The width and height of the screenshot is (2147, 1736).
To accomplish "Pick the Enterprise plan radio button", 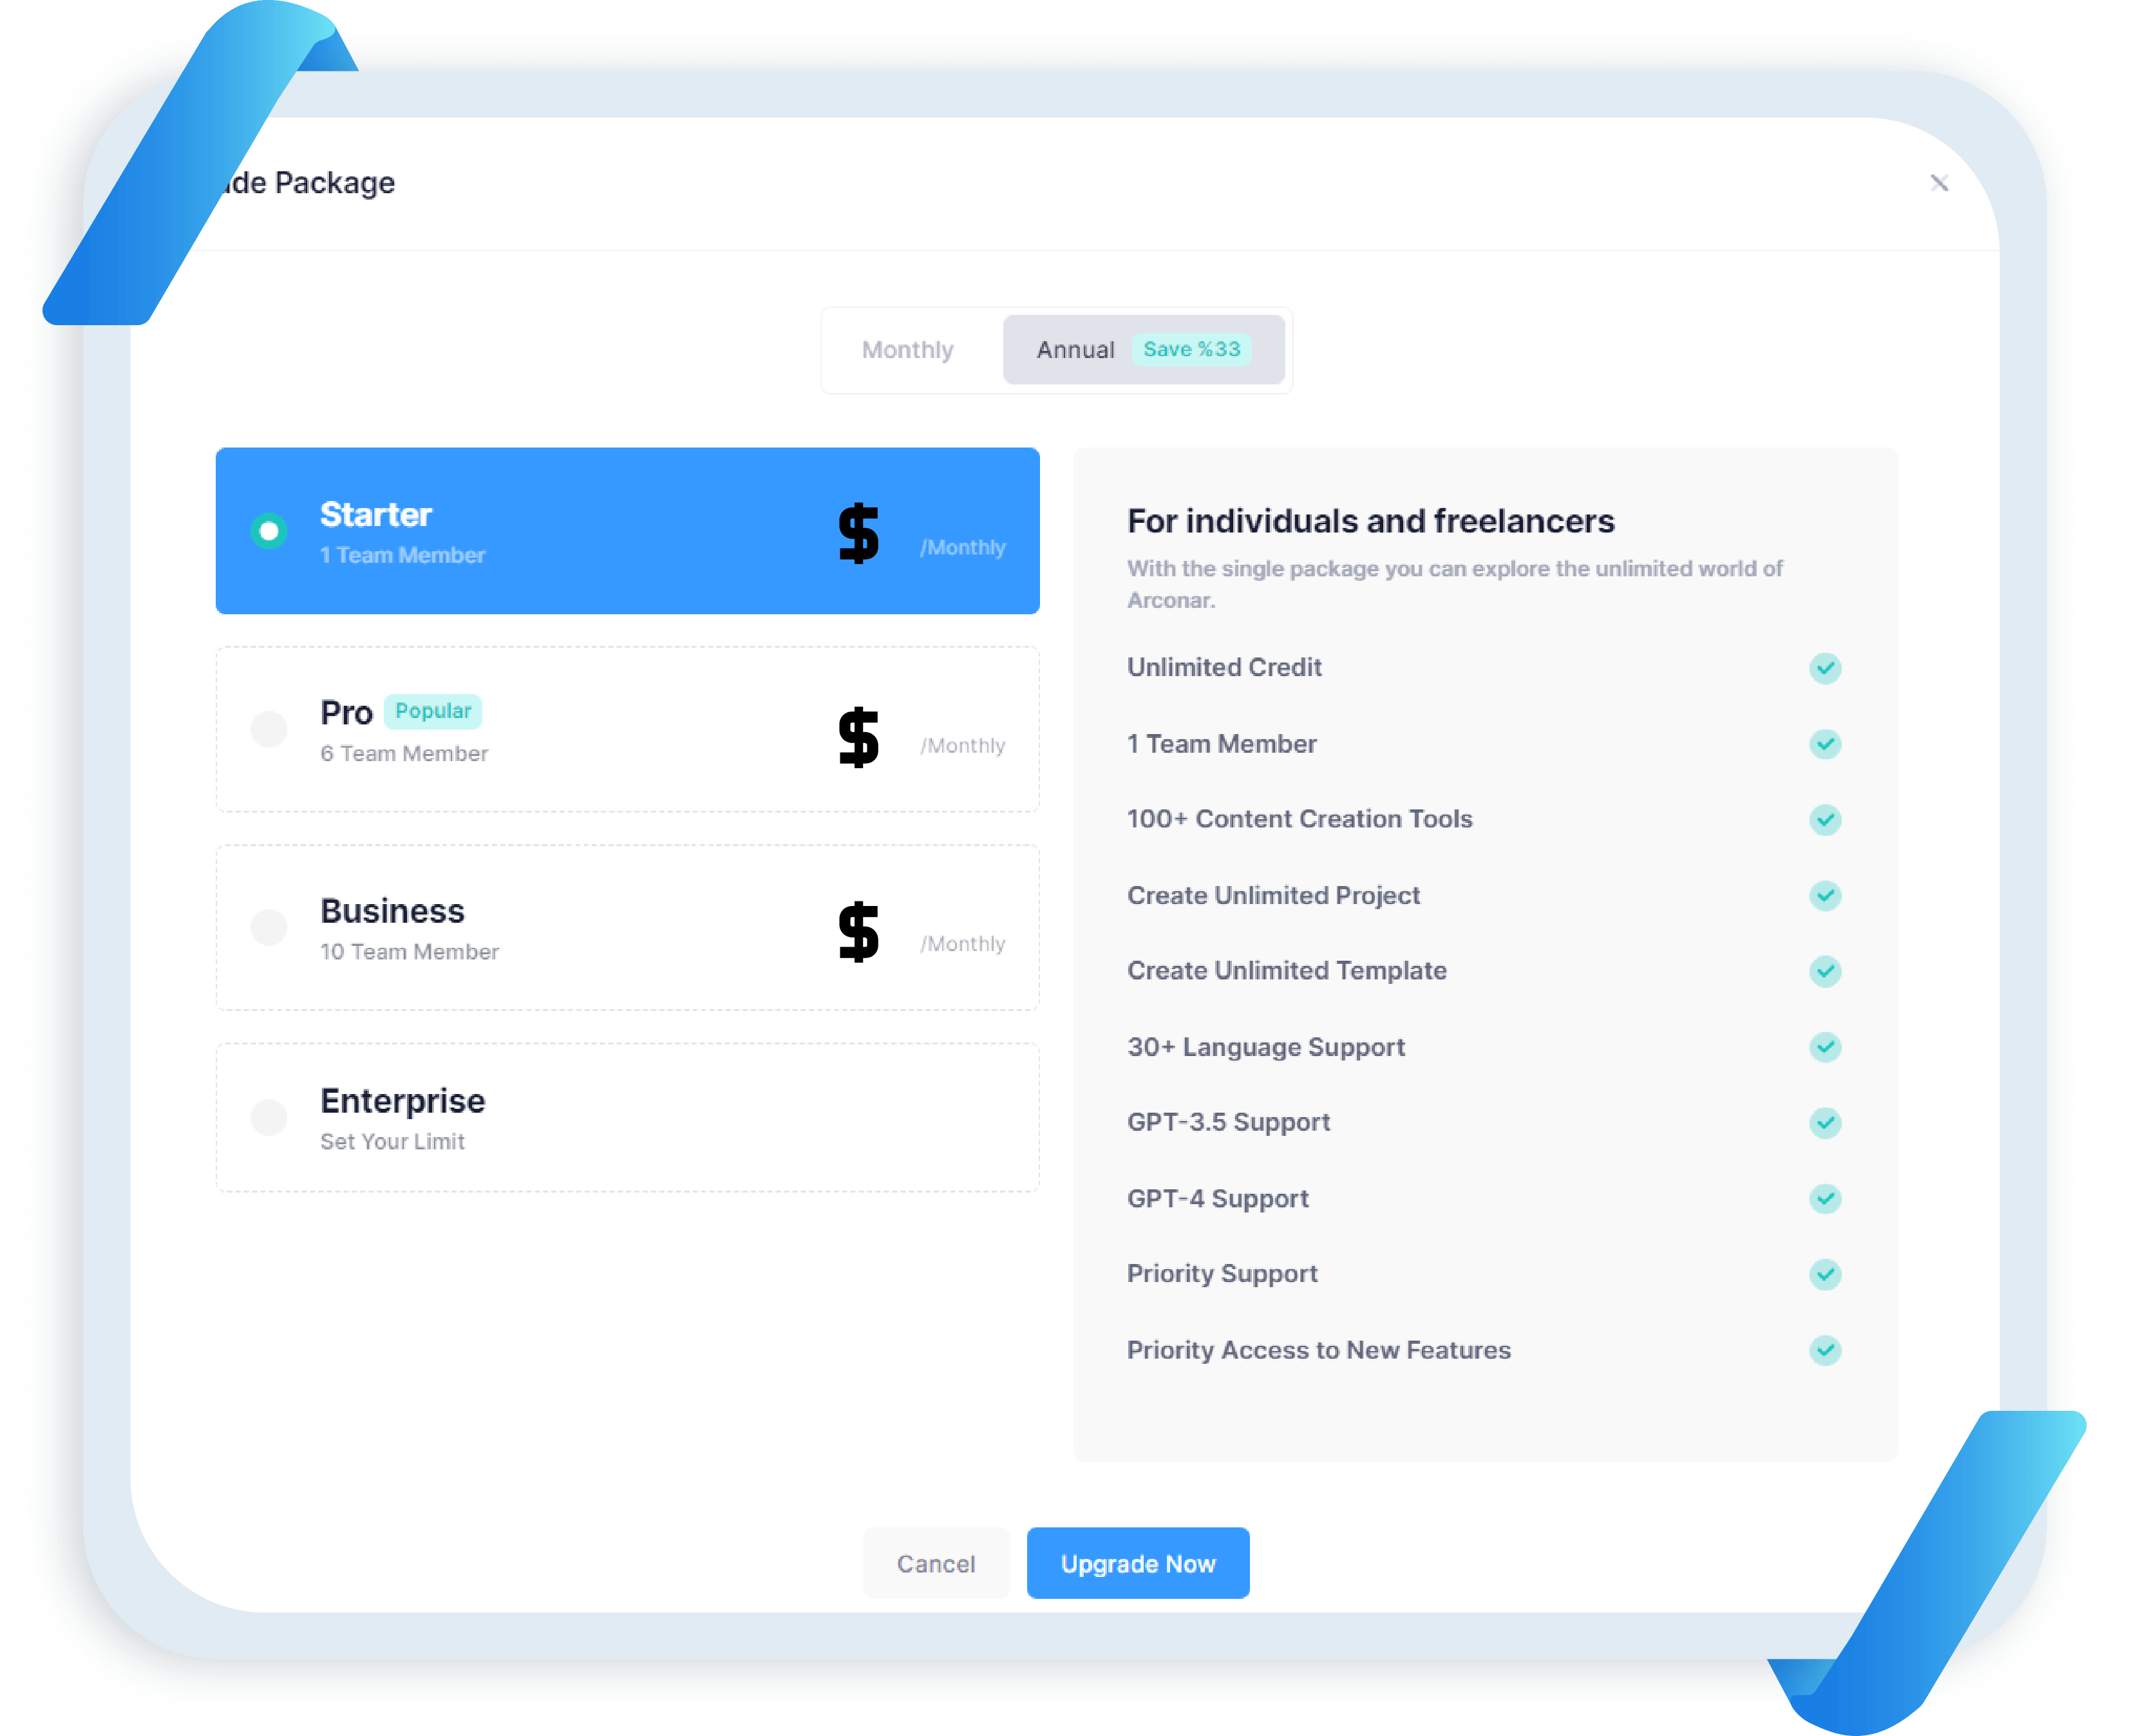I will point(268,1117).
